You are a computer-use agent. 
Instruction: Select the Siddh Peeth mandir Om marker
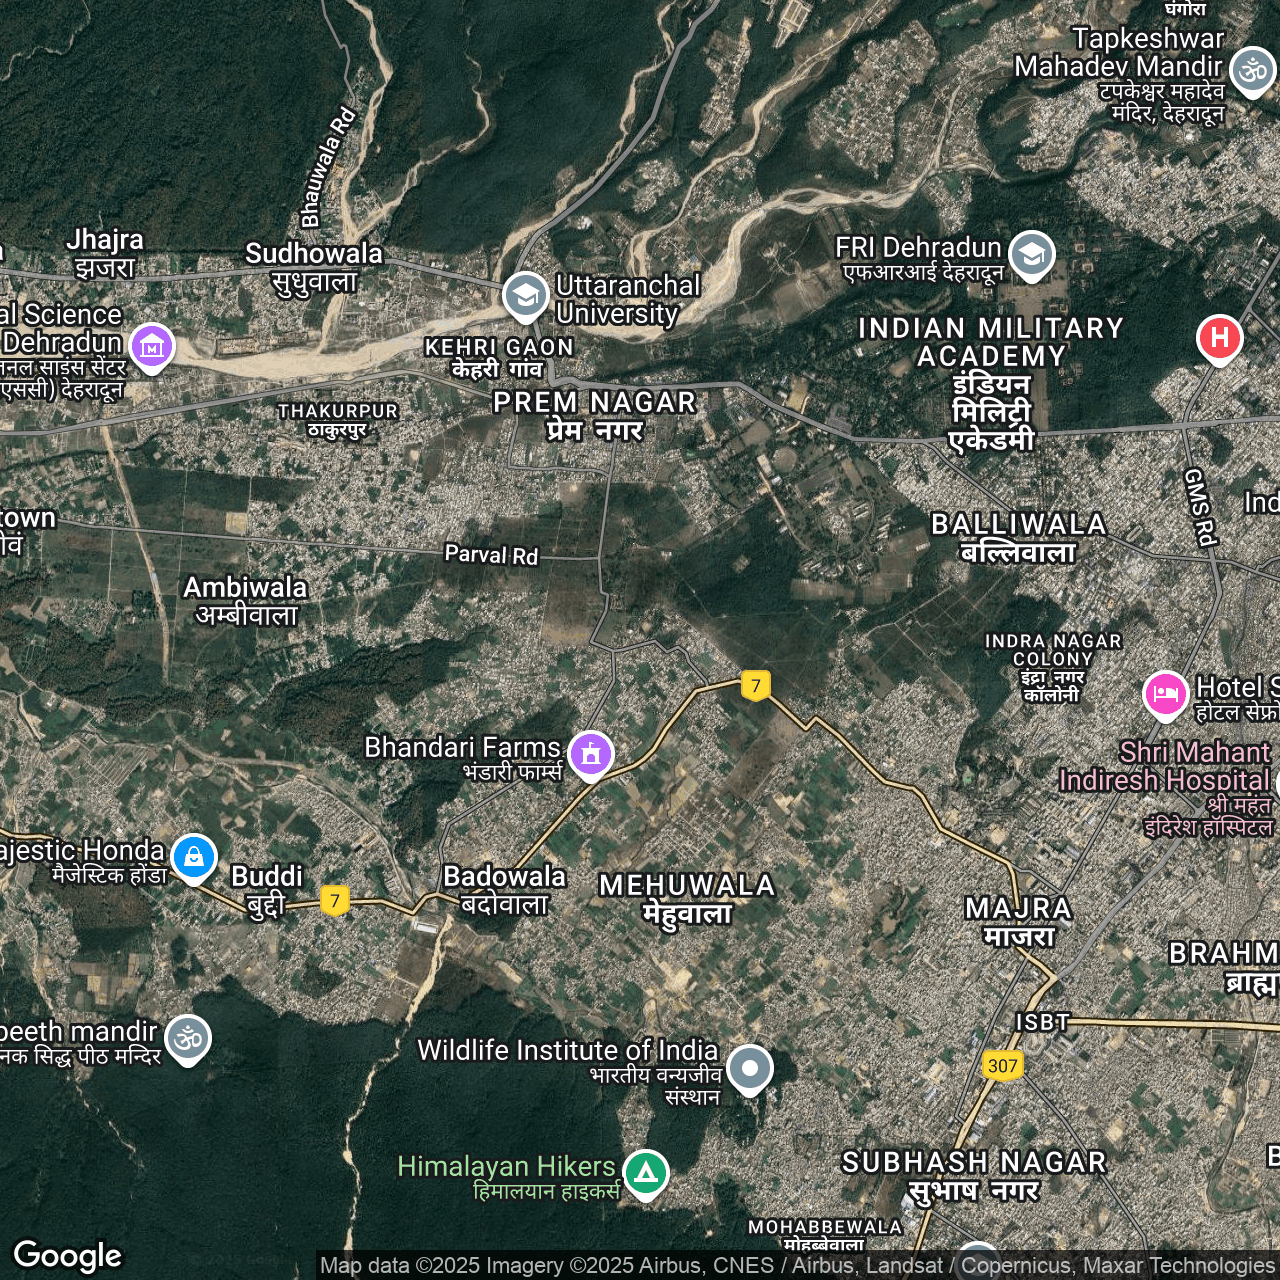[188, 1038]
